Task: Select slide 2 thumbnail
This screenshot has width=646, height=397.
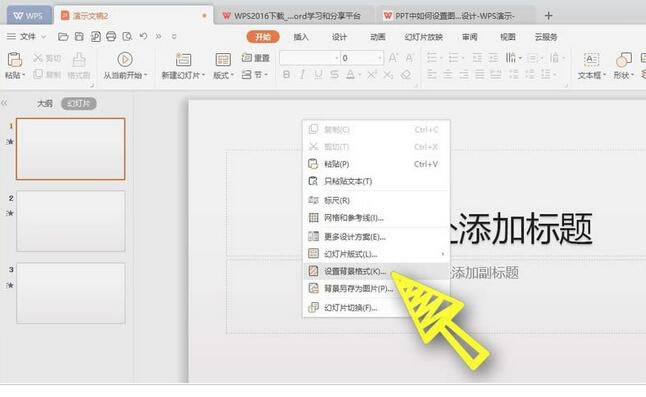Action: [x=70, y=221]
